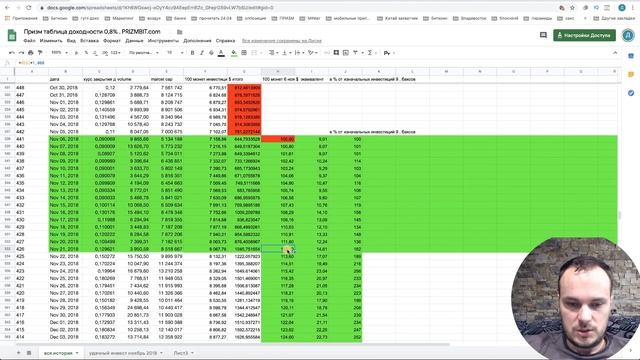Activate the paint format tool
Viewport: 640px width, 360px height.
pyautogui.click(x=40, y=53)
